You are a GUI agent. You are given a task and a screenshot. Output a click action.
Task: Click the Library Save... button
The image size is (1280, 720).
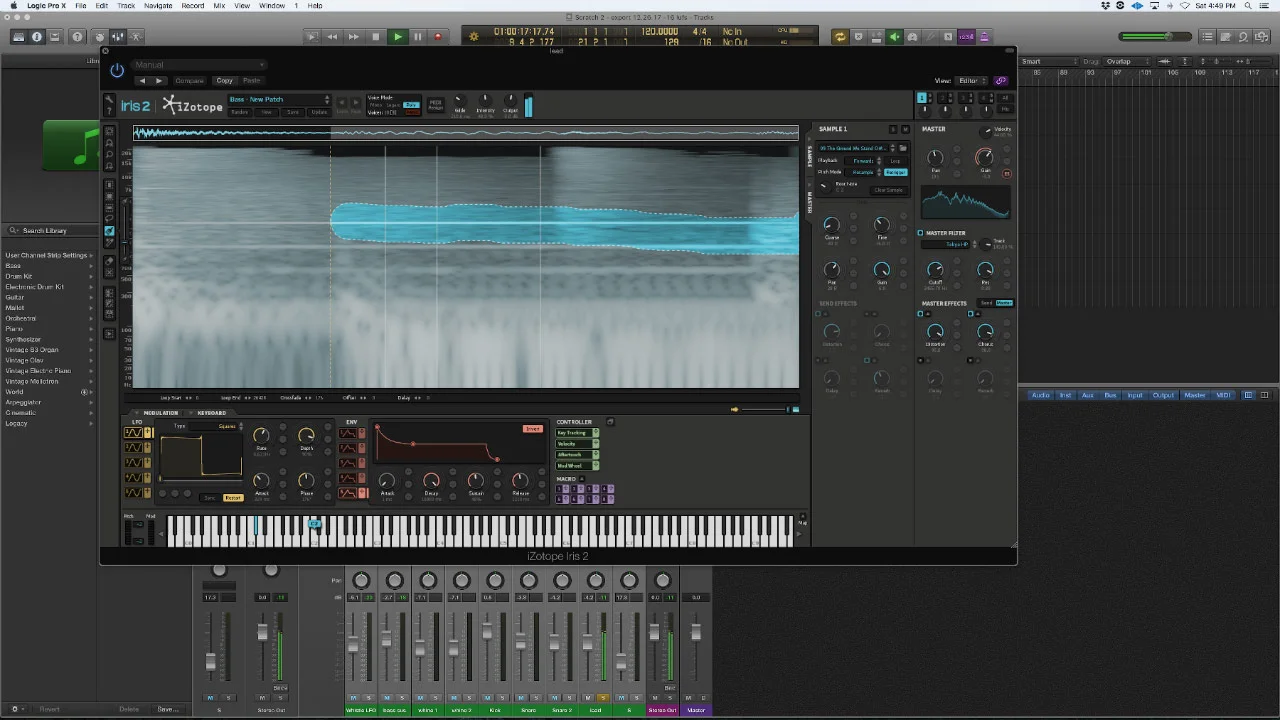(167, 709)
